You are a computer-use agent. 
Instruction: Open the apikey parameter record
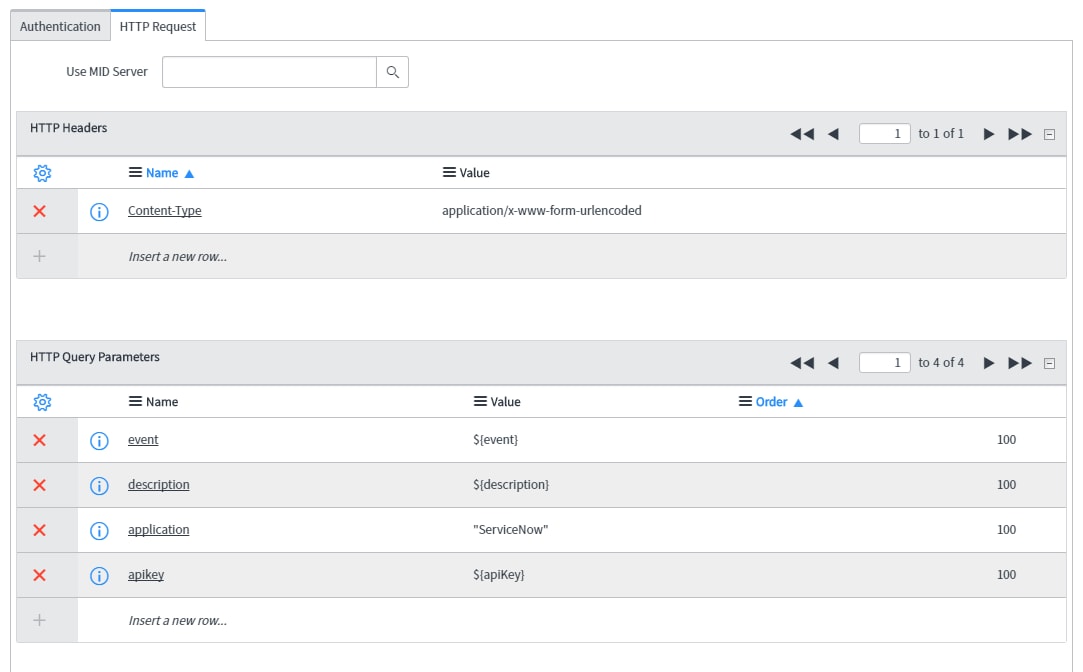click(x=146, y=575)
